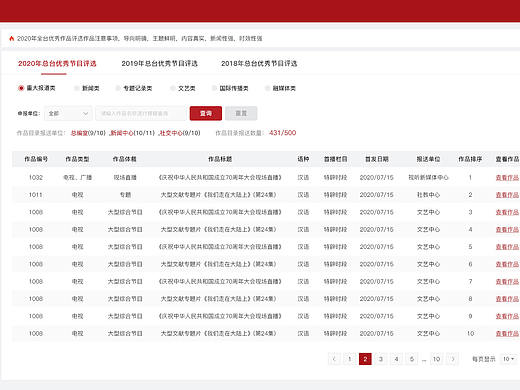Go to the previous page with left arrow
Image resolution: width=520 pixels, height=390 pixels.
pyautogui.click(x=334, y=359)
